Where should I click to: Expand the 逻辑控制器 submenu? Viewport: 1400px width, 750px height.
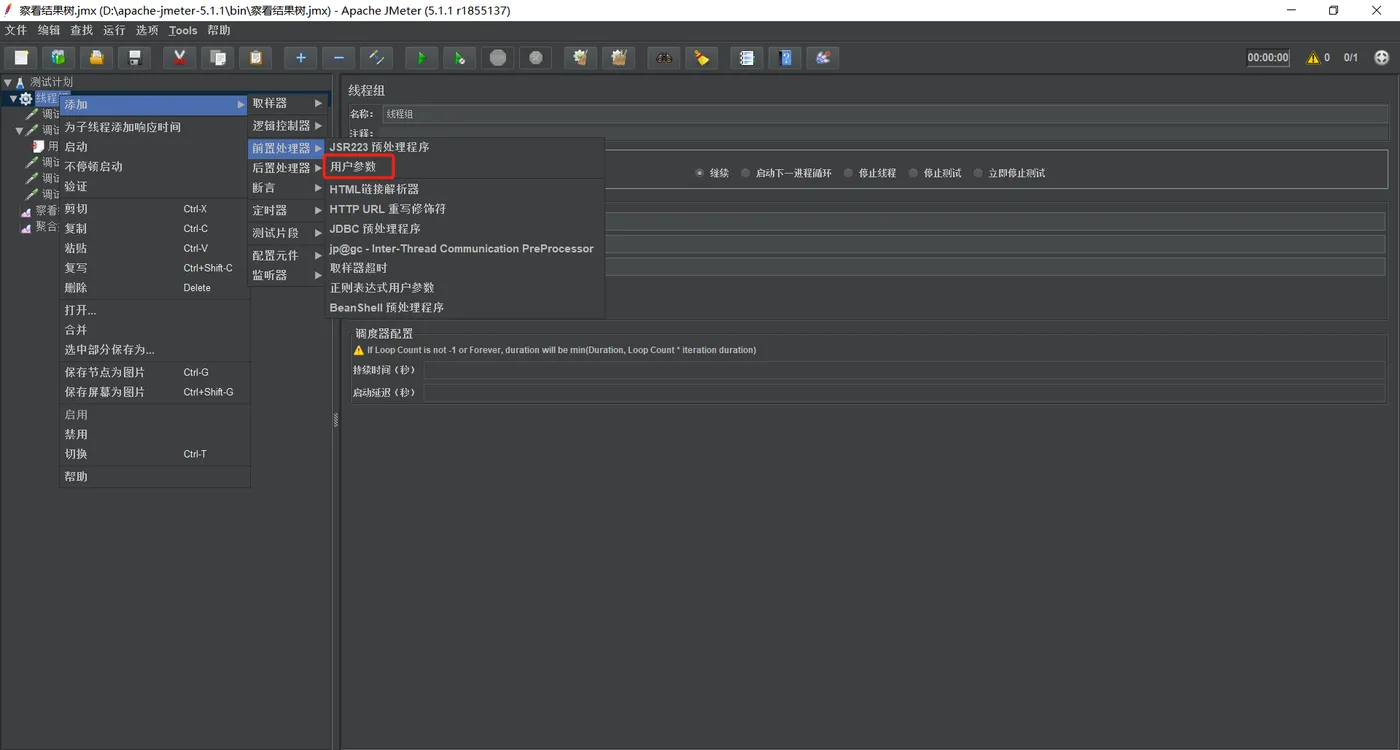click(x=287, y=126)
